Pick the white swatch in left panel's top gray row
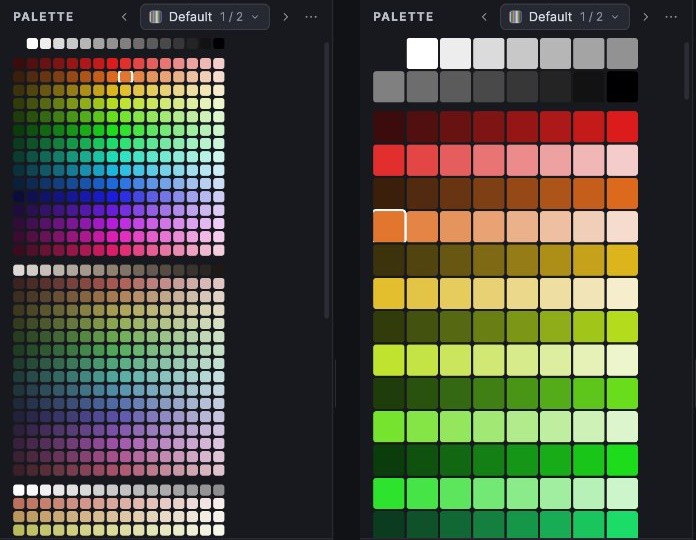This screenshot has width=696, height=540. point(32,43)
